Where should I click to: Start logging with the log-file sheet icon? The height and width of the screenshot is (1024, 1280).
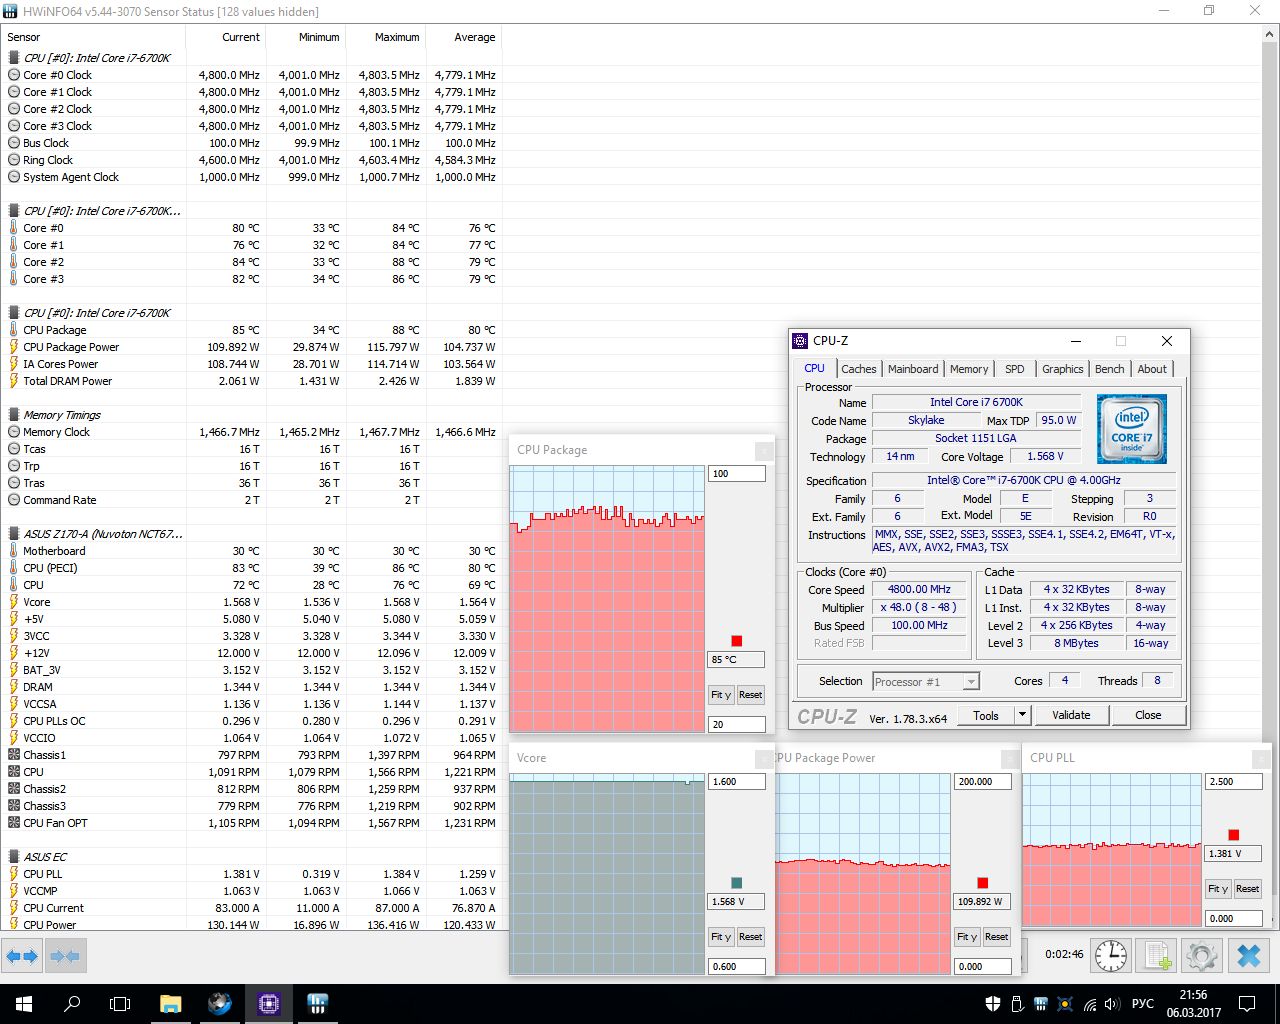1157,956
